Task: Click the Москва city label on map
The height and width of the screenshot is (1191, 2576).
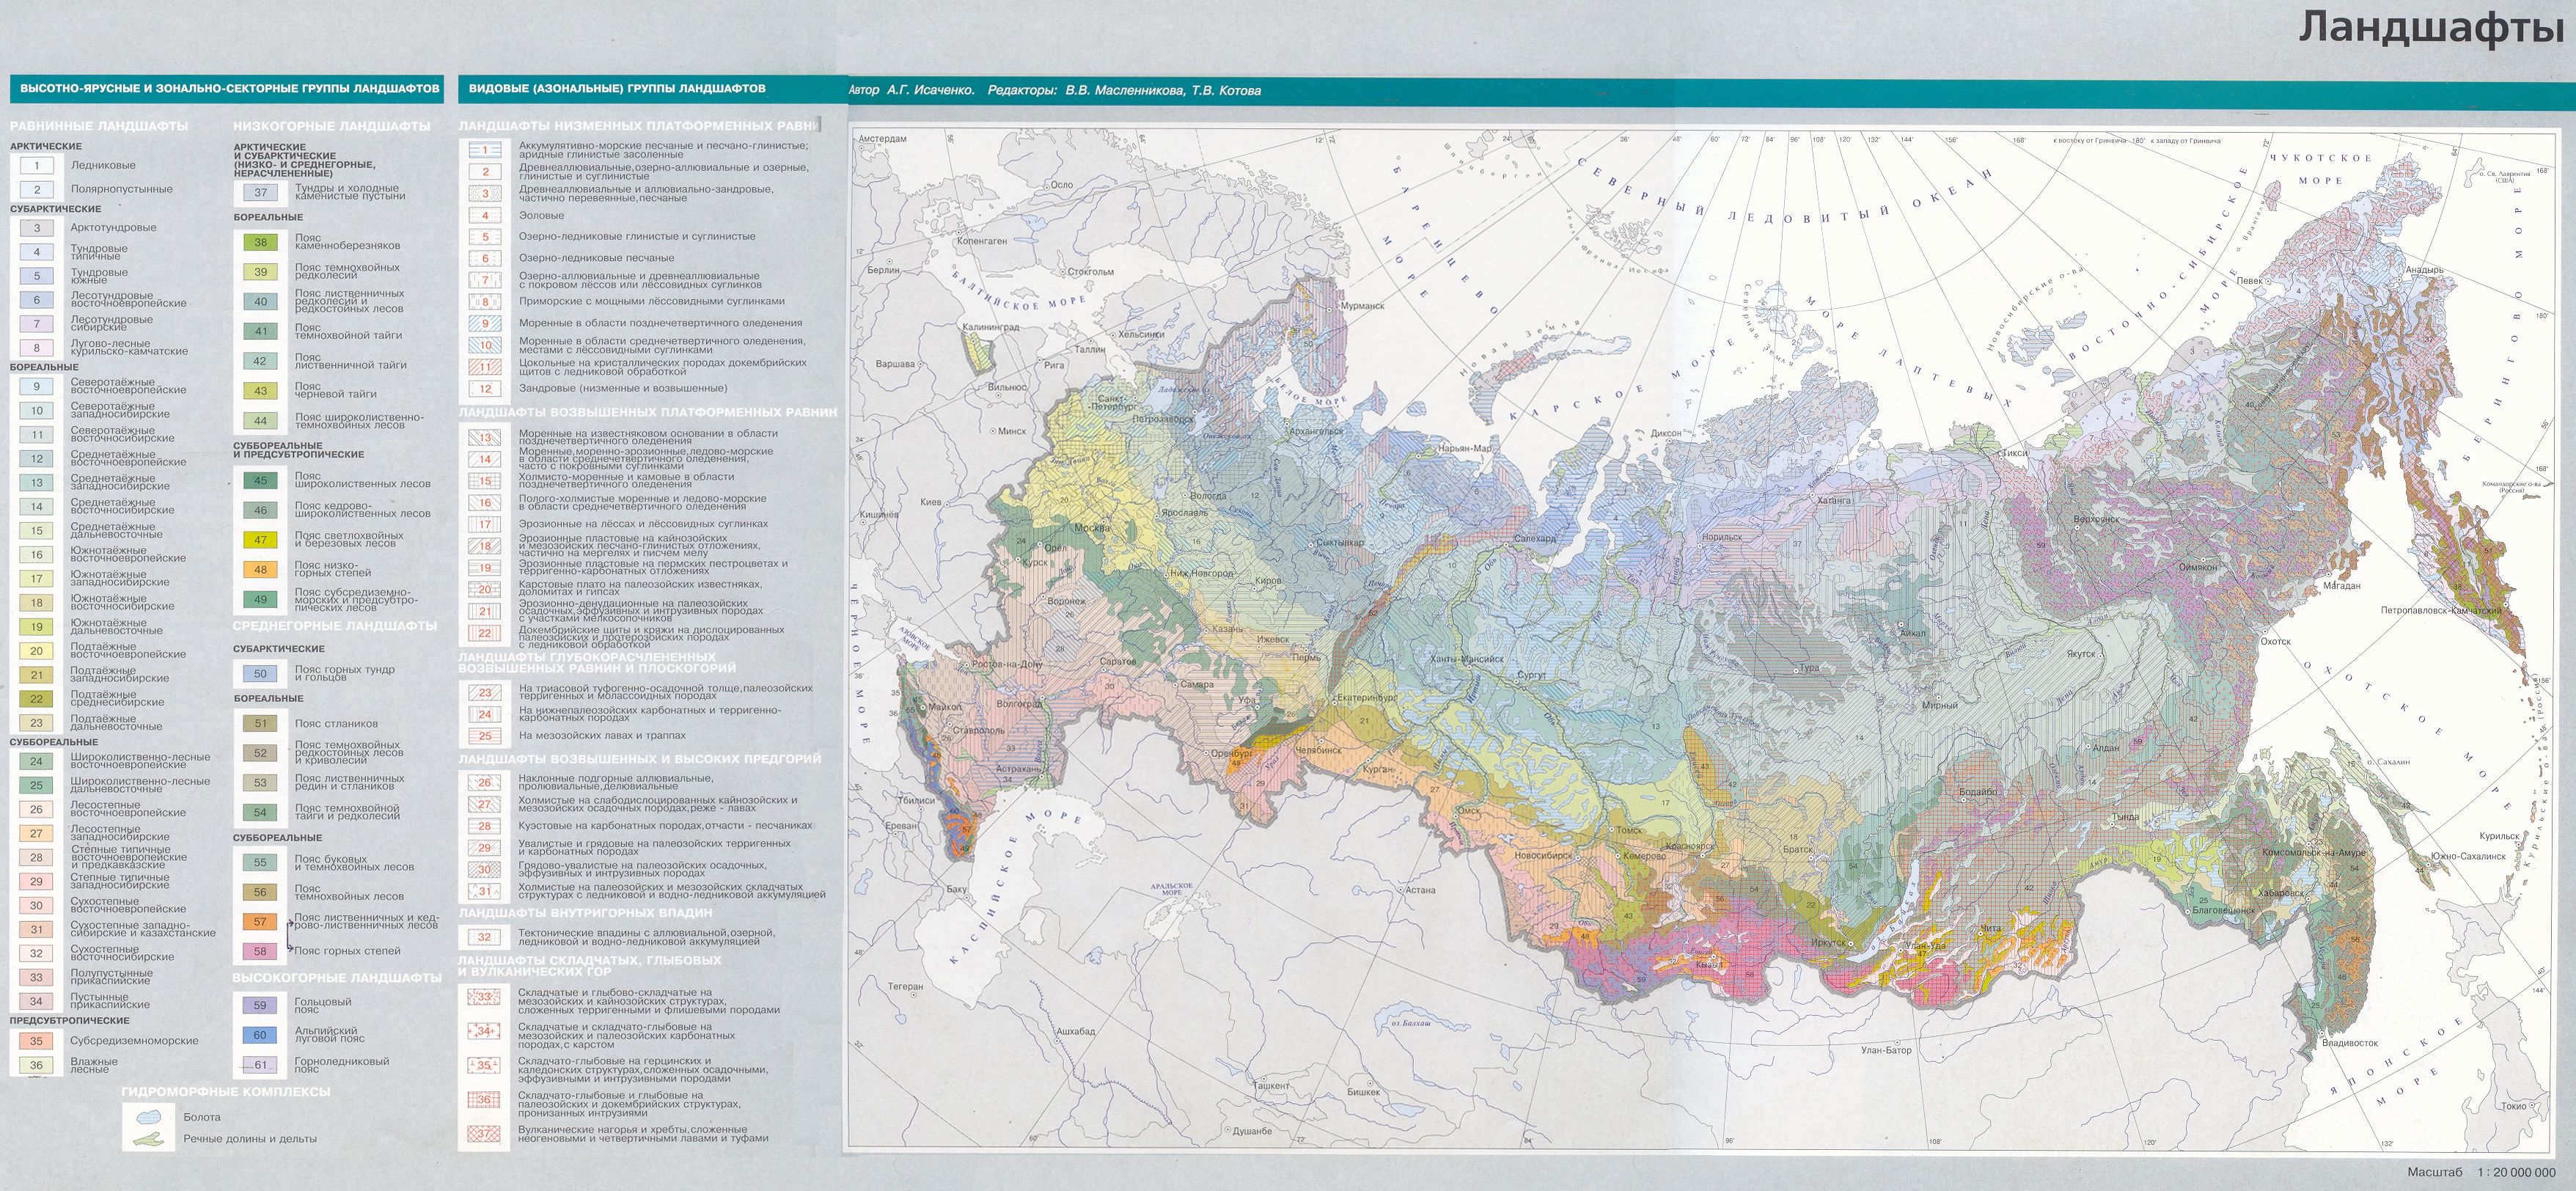Action: pos(1091,528)
